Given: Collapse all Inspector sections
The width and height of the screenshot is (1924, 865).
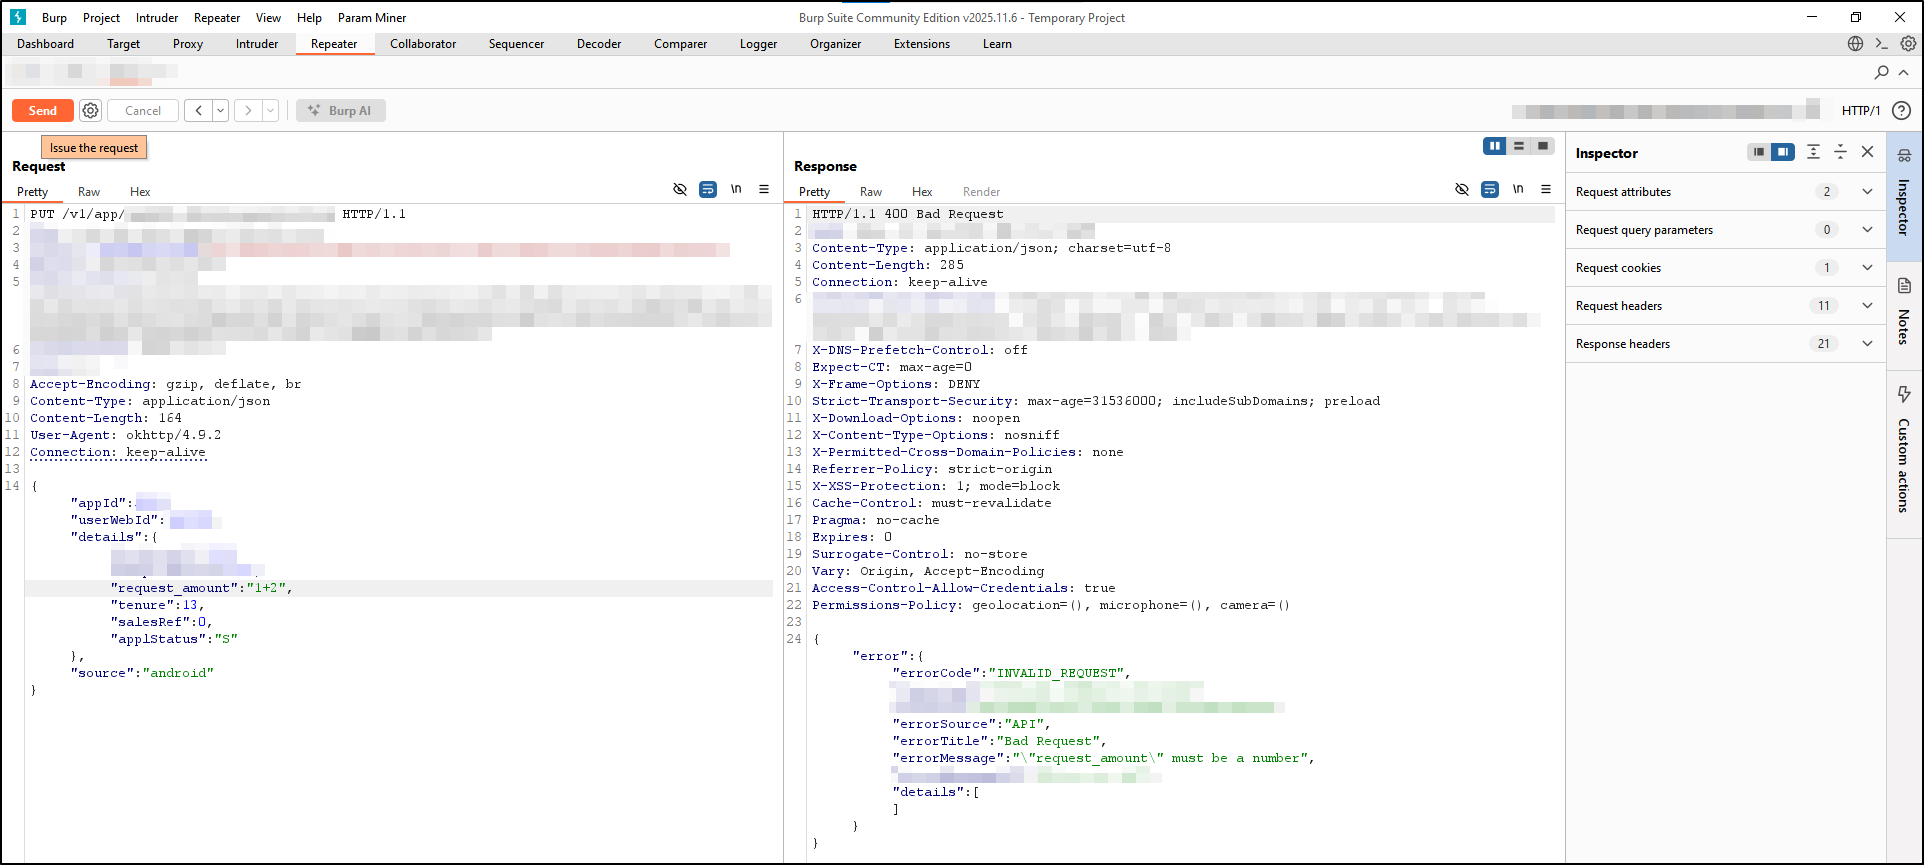Looking at the screenshot, I should [1840, 152].
